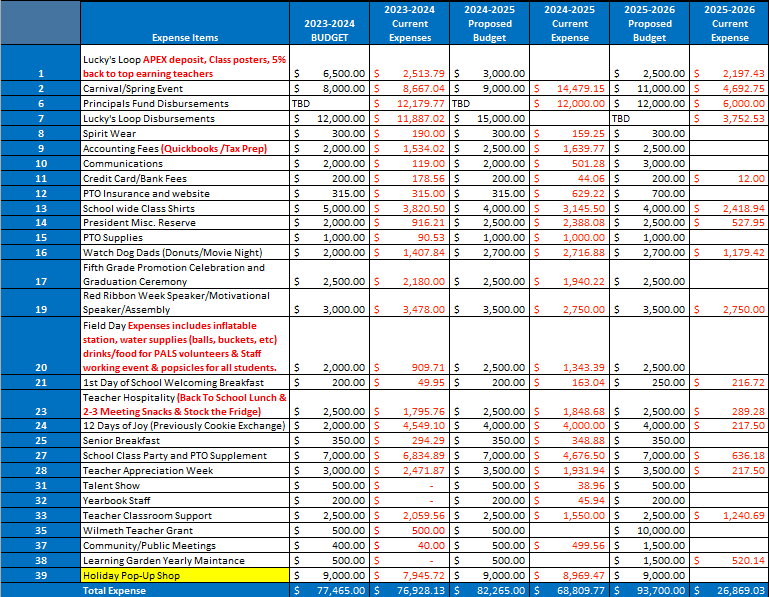The height and width of the screenshot is (597, 769).
Task: Click the '2023-2024 BUDGET' header cell
Action: coord(330,23)
